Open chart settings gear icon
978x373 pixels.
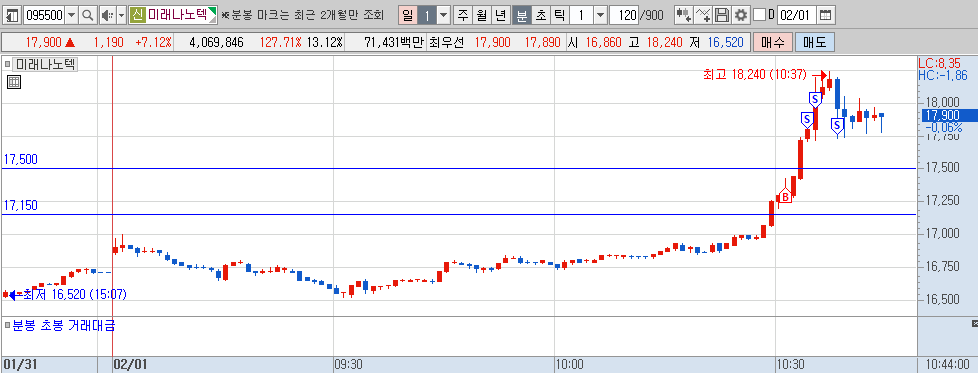point(740,15)
